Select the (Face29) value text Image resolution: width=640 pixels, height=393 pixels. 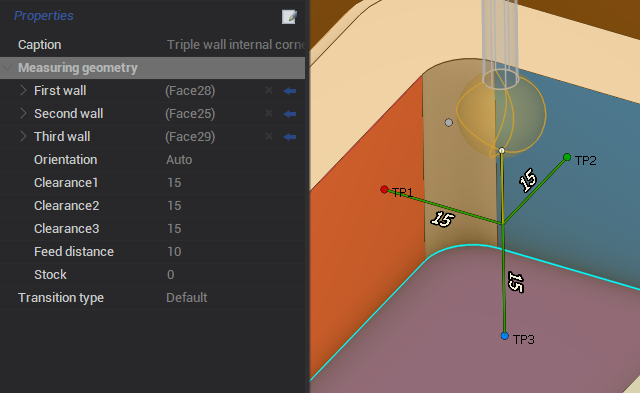(190, 137)
